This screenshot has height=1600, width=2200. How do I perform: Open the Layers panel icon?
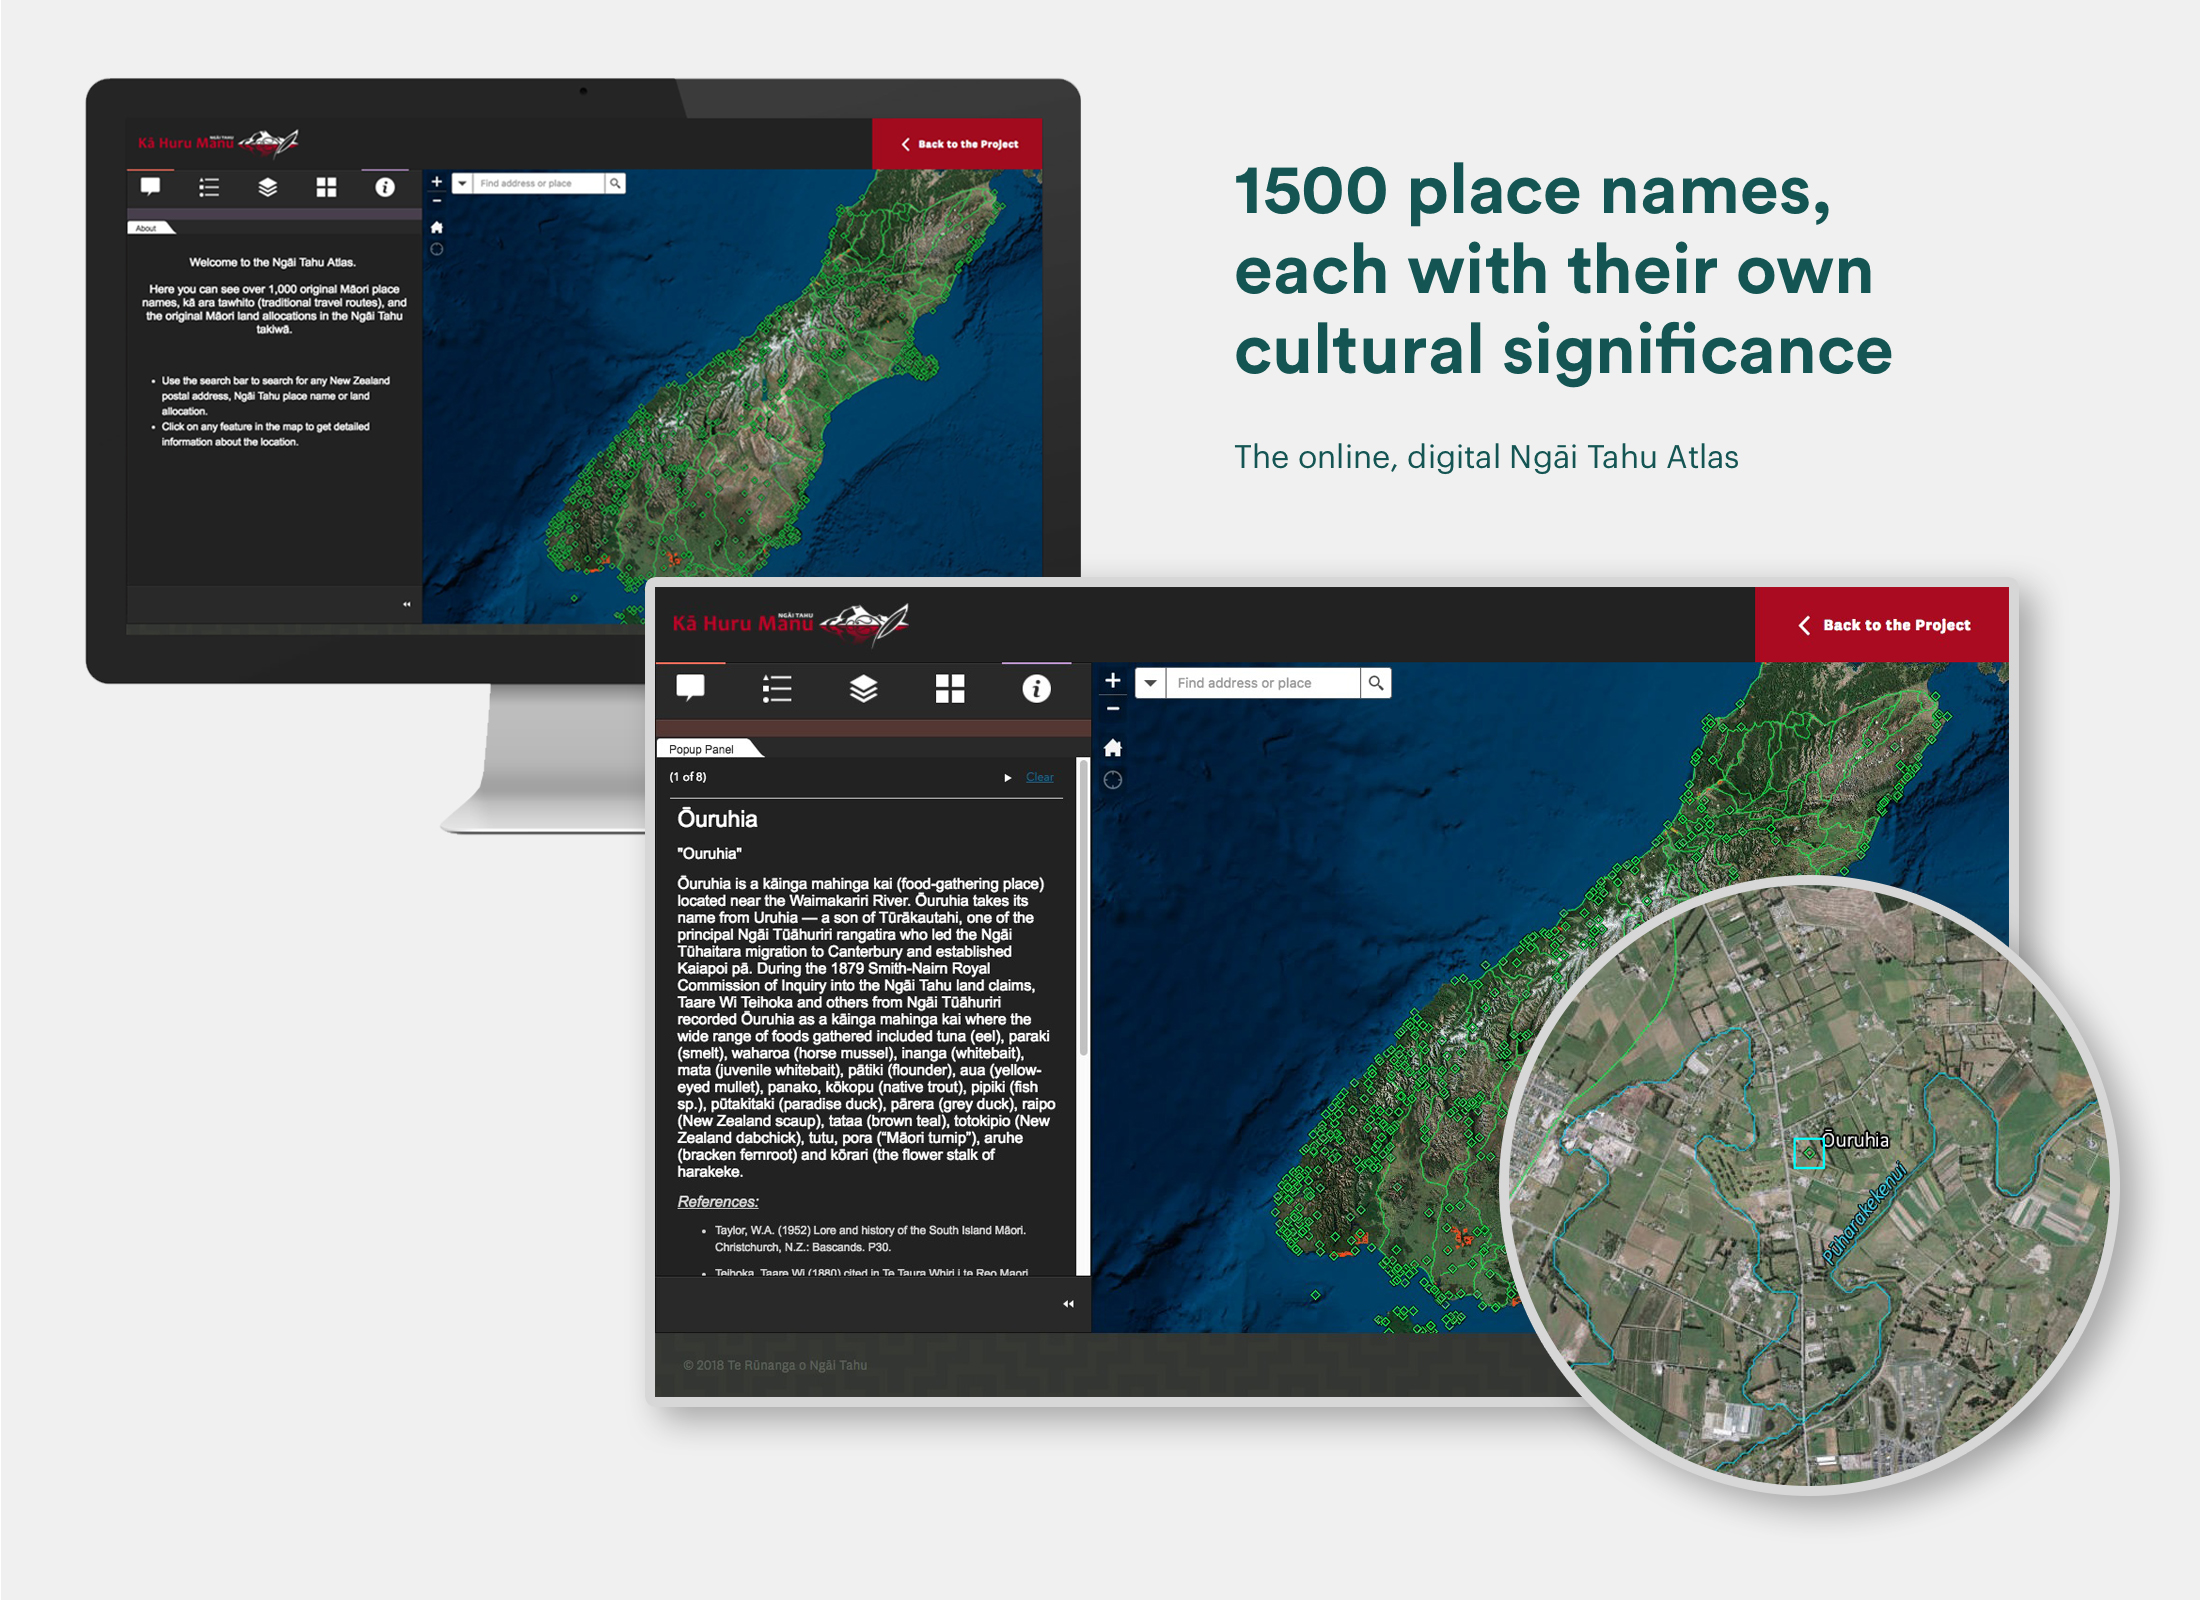[x=862, y=688]
